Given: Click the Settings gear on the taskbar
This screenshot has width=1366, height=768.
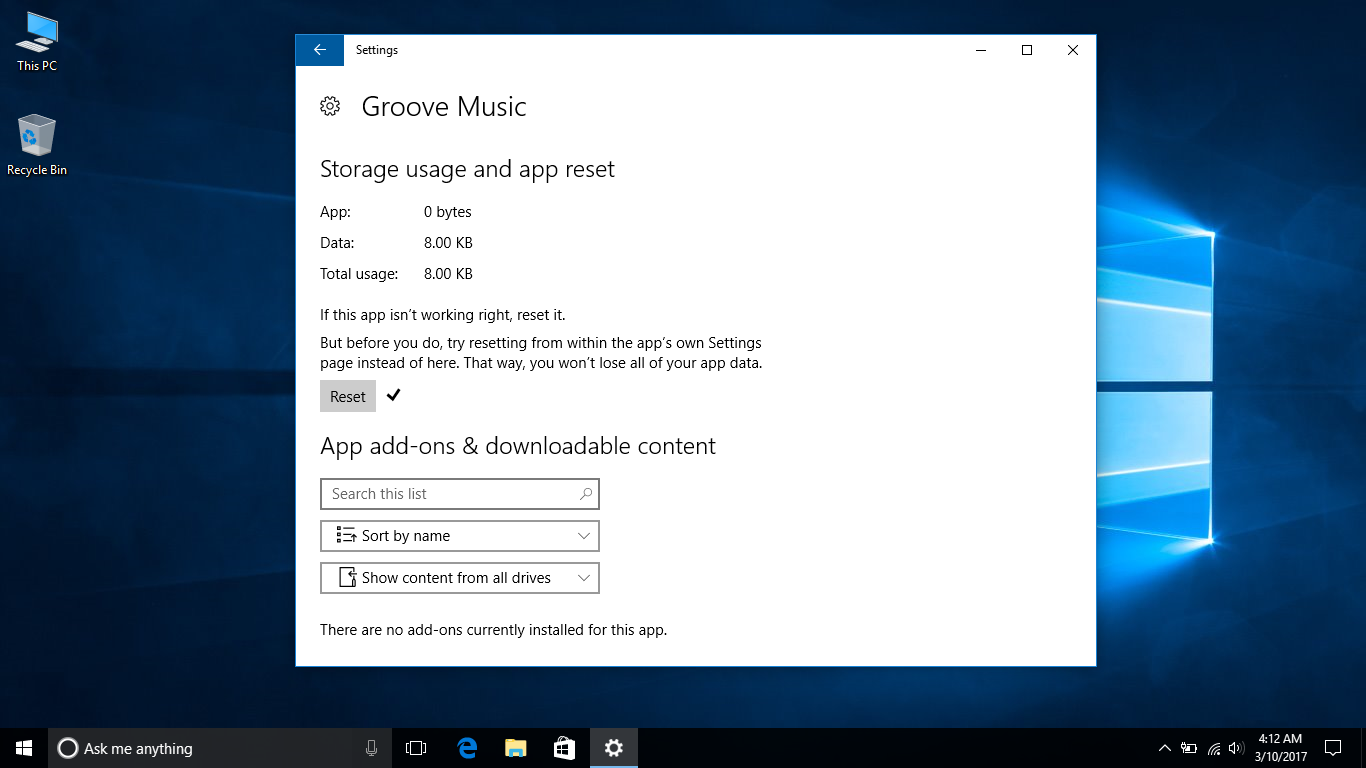Looking at the screenshot, I should [613, 748].
